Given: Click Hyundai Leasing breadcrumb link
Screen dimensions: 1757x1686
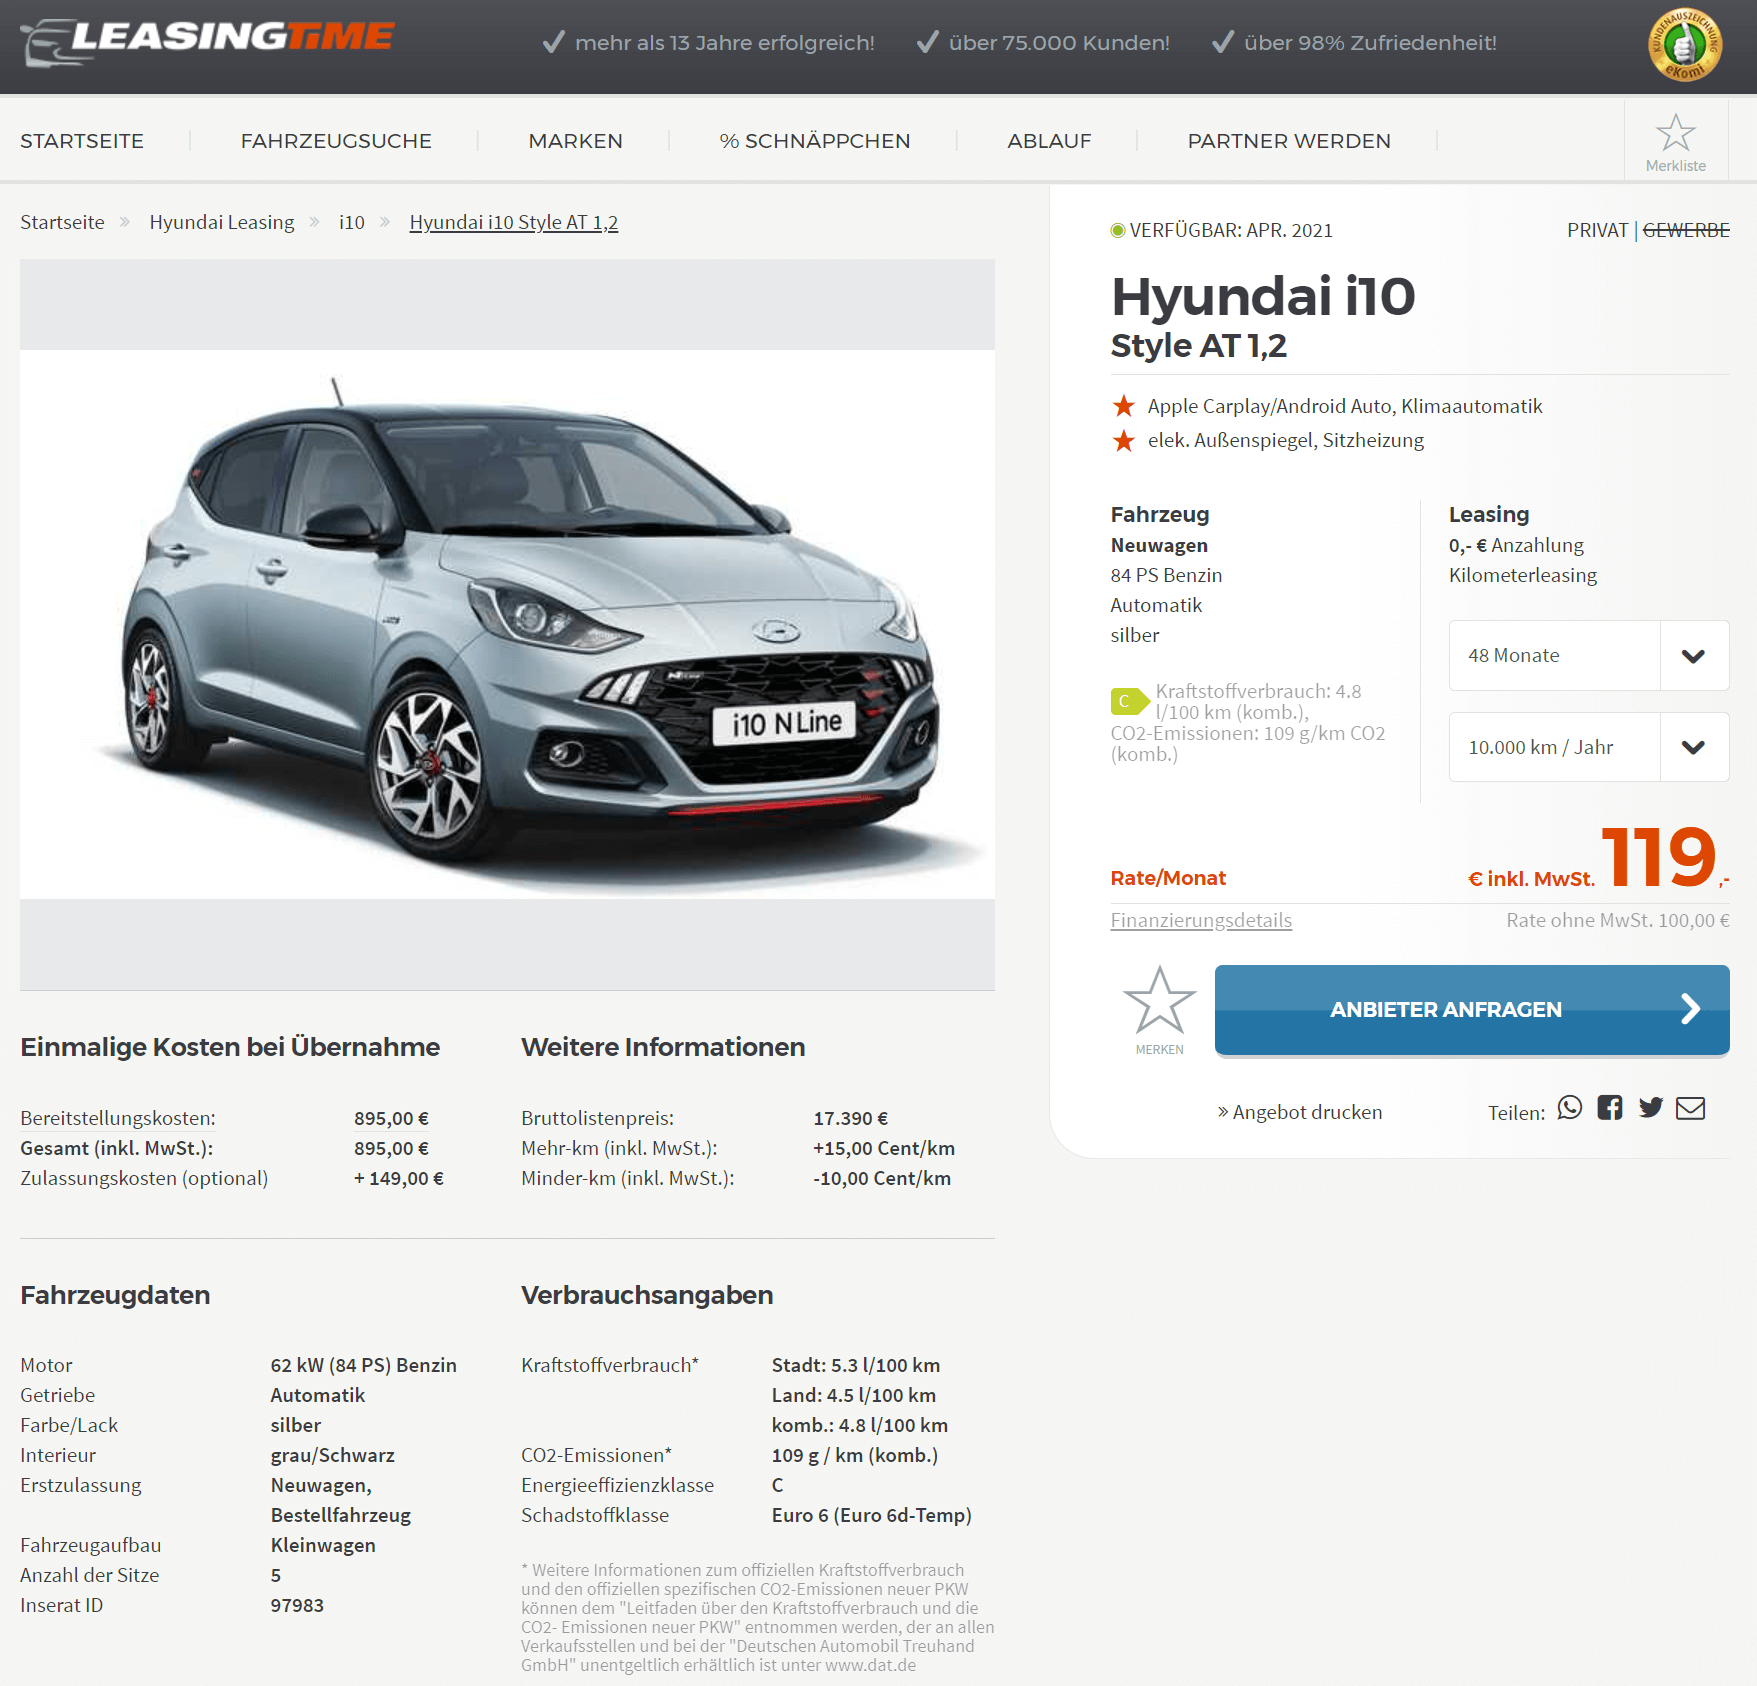Looking at the screenshot, I should 222,222.
